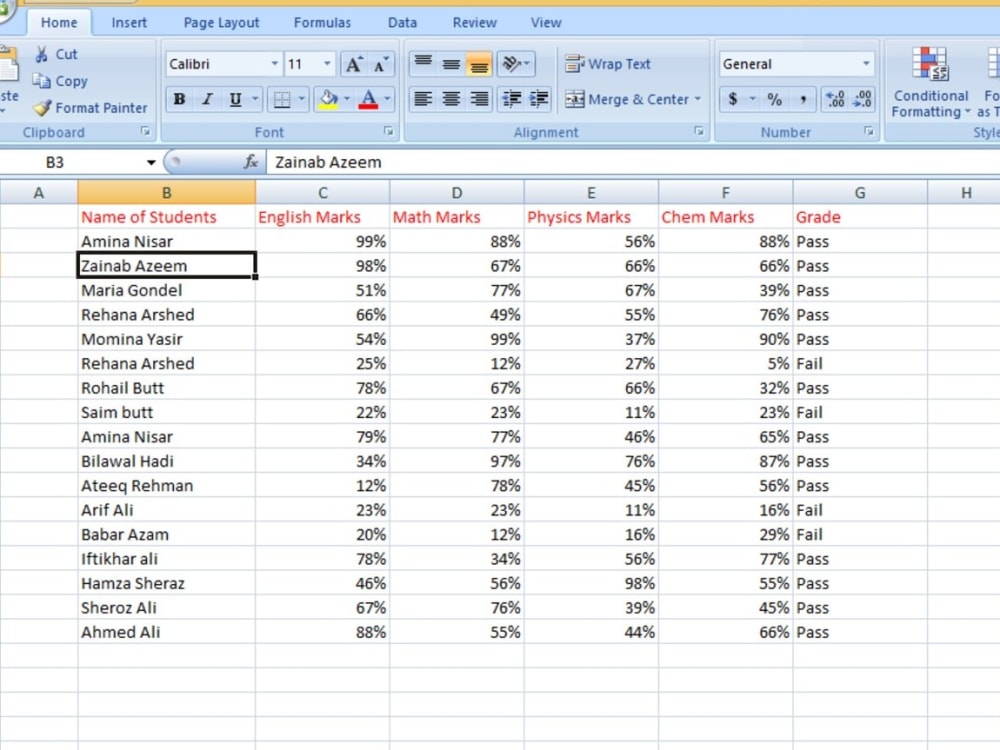
Task: Switch to the Home tab
Action: [x=59, y=23]
